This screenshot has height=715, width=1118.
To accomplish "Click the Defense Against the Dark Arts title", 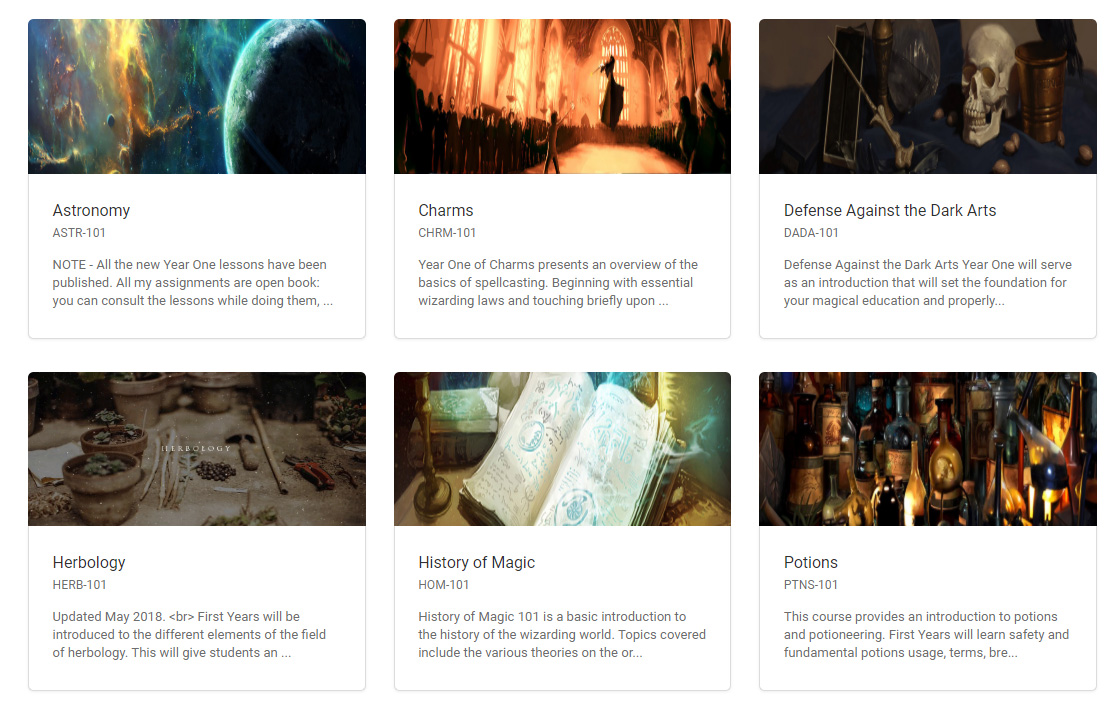I will 890,210.
